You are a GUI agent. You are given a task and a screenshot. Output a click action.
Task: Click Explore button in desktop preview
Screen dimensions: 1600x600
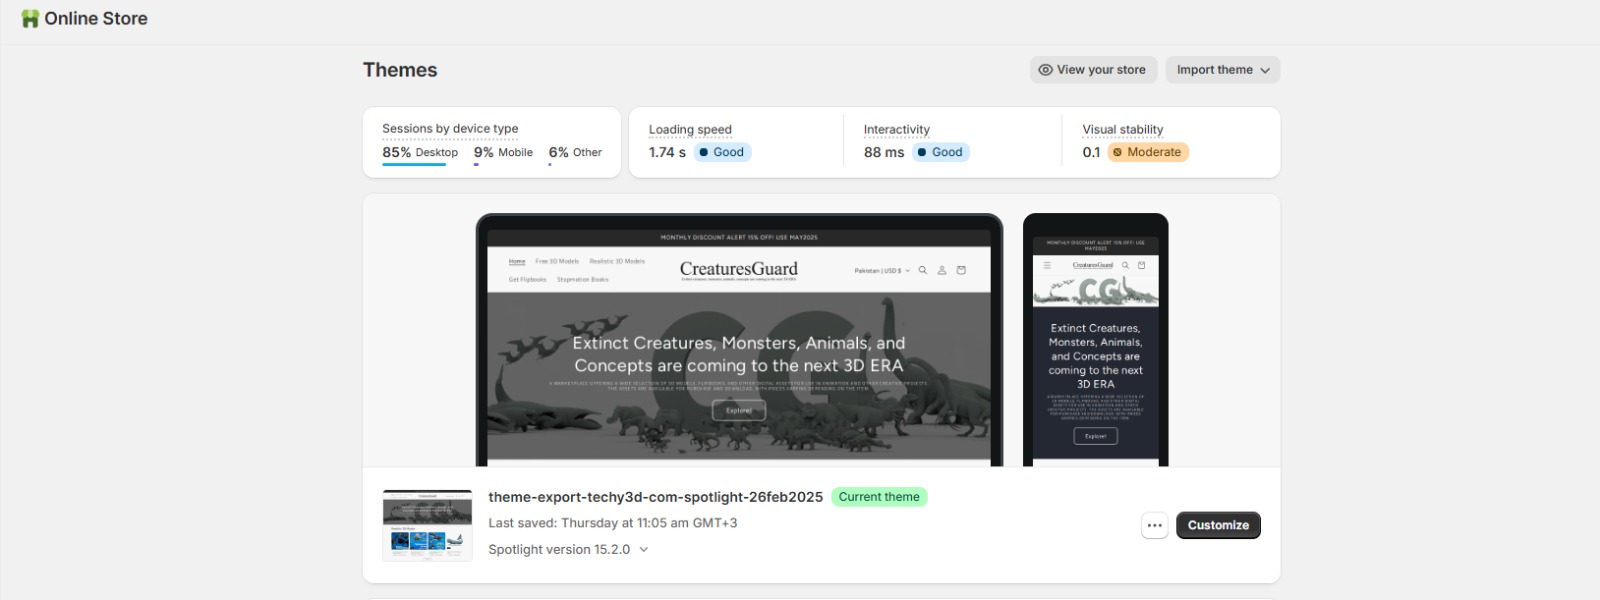tap(738, 410)
